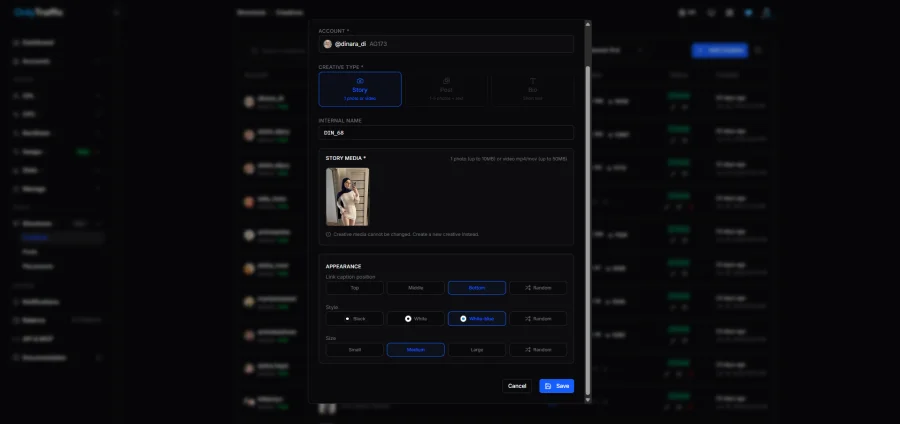Screen dimensions: 900x424
Task: Pick Random for caption style
Action: click(x=538, y=318)
